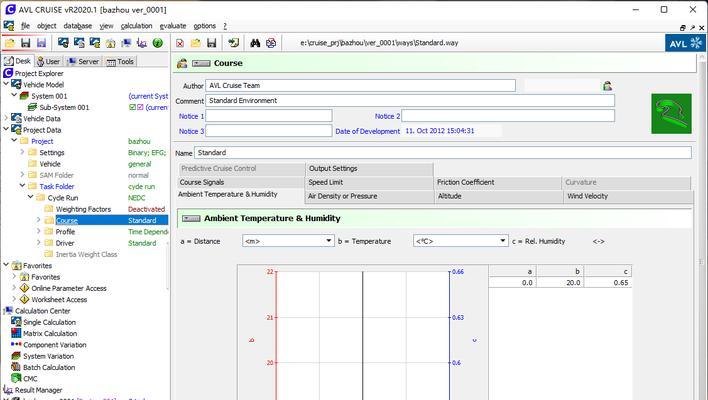The image size is (708, 400).
Task: Open the Distance unit dropdown
Action: [x=329, y=241]
